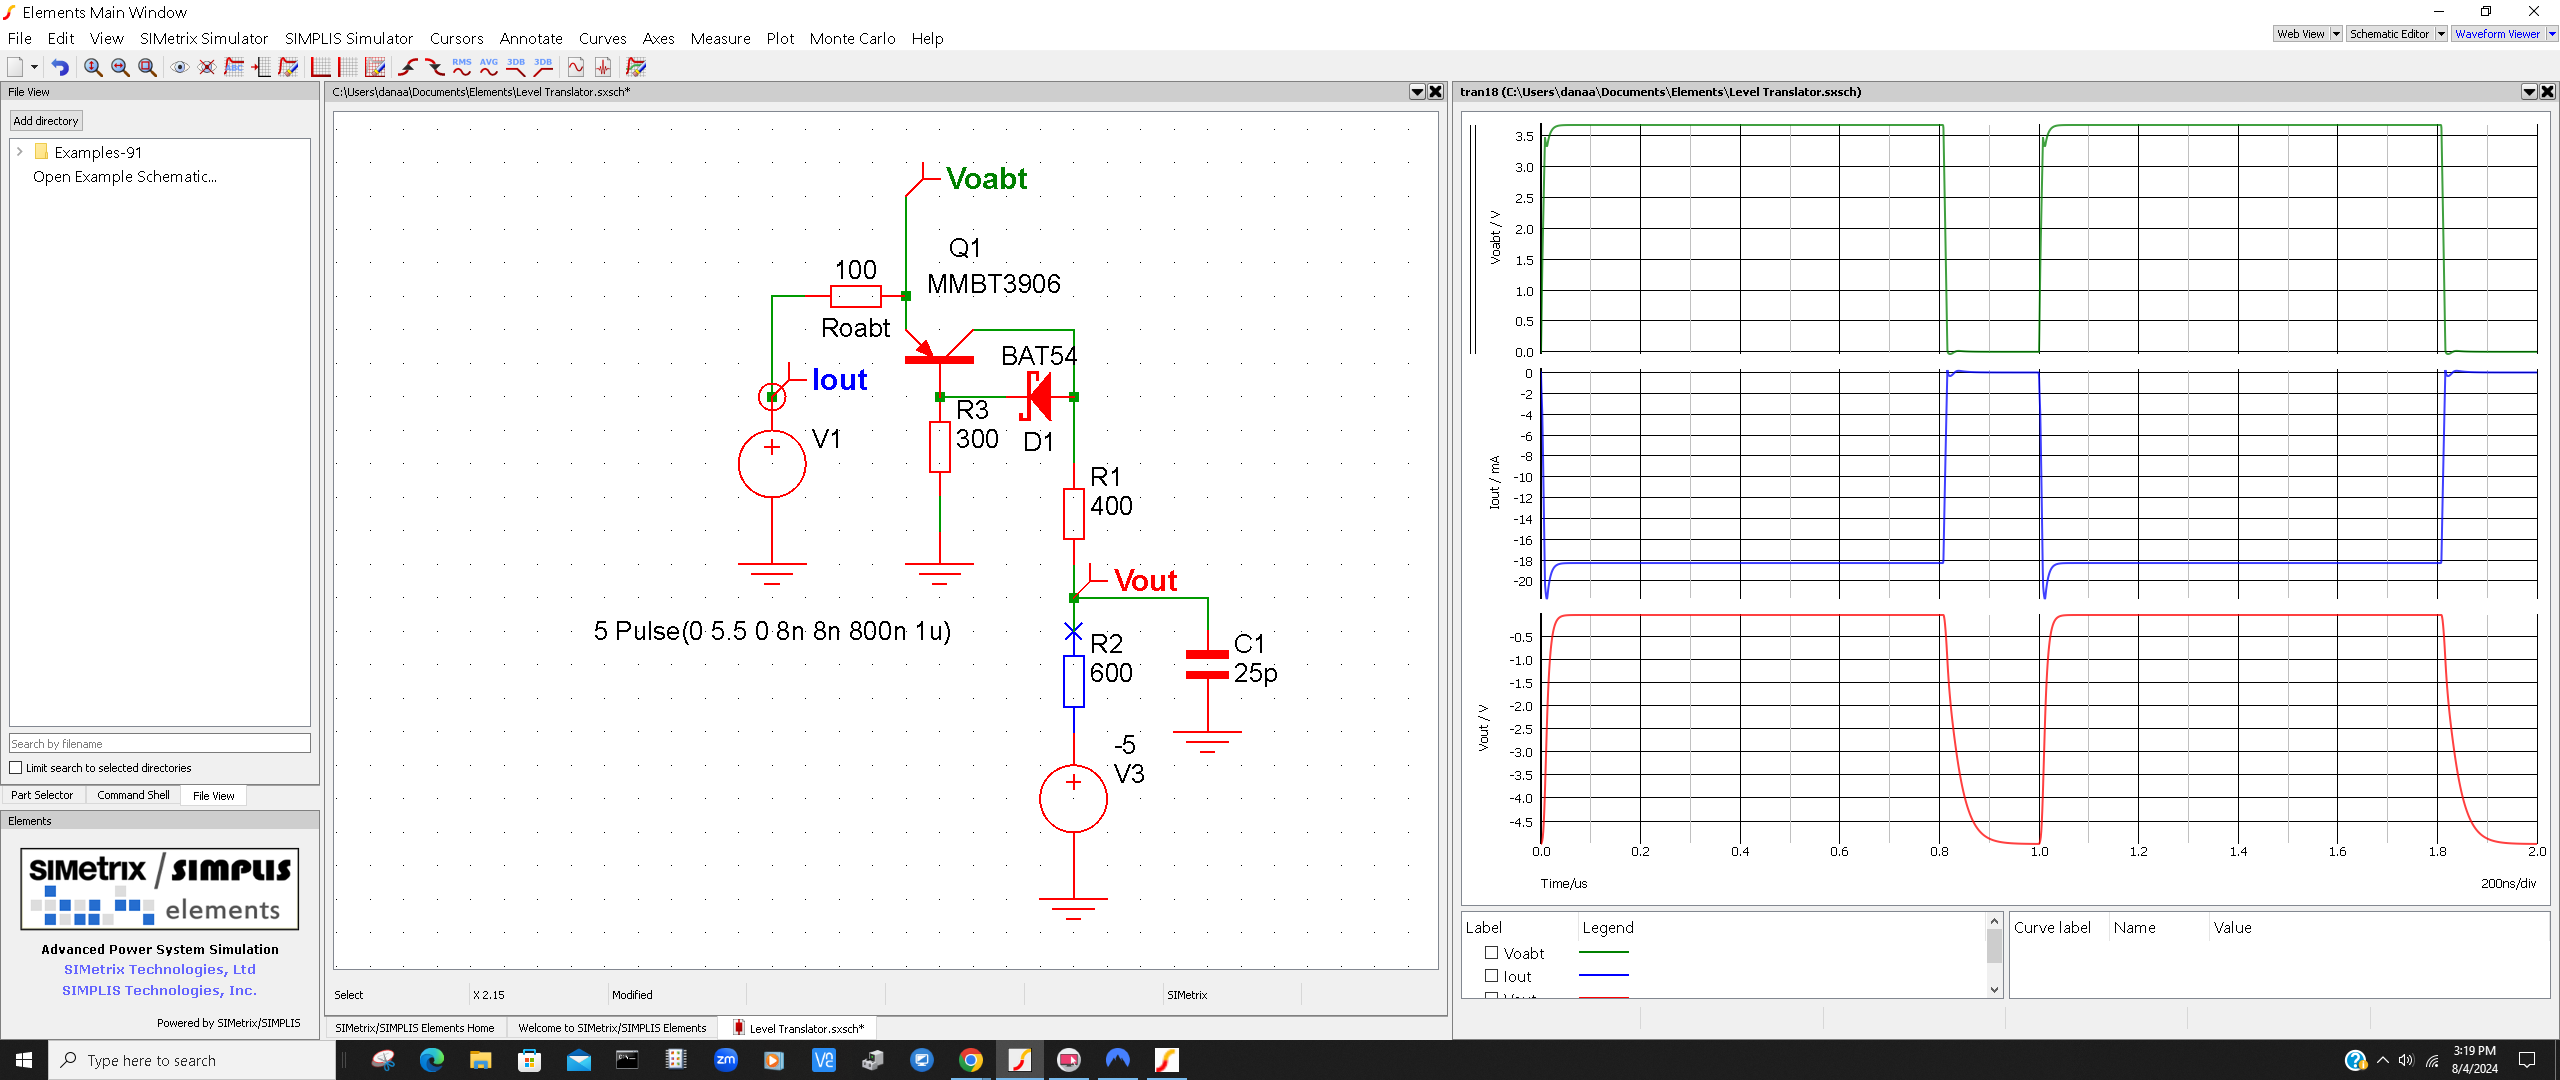Screen dimensions: 2560x1080
Task: Open the SIMetrix Technologies, Ltd link
Action: click(x=160, y=969)
